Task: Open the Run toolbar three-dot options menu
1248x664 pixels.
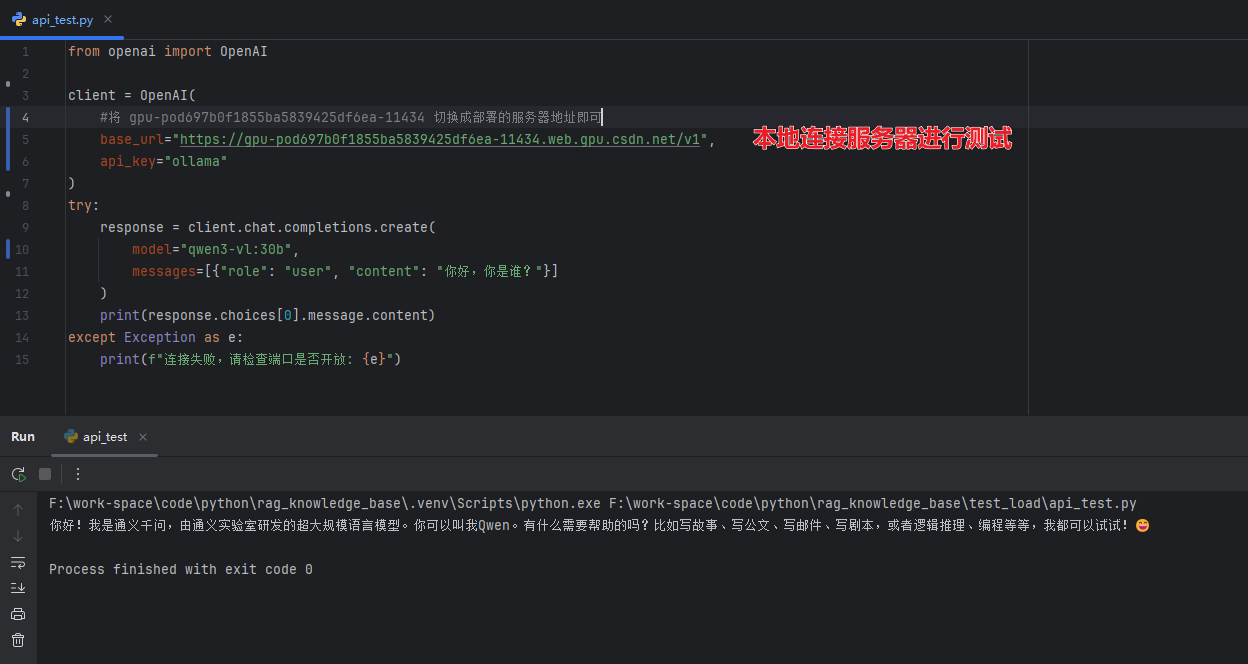Action: 78,474
